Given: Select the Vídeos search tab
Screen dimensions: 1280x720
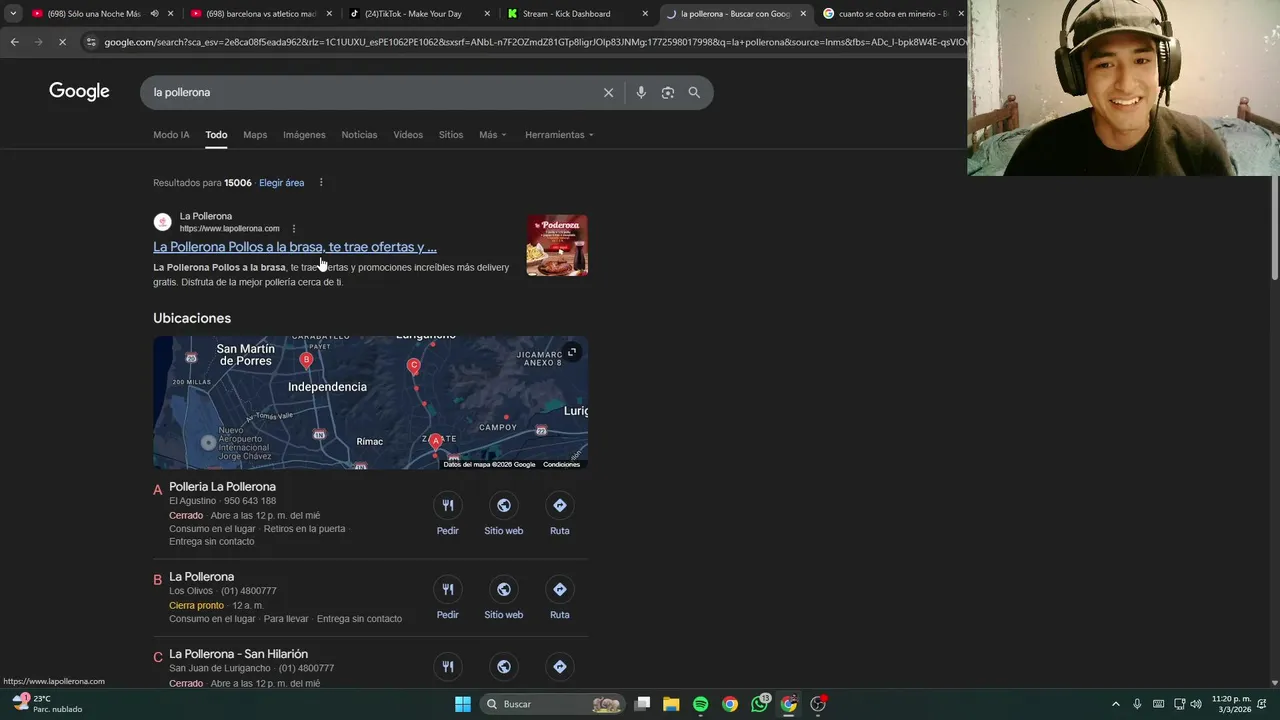Looking at the screenshot, I should click(x=408, y=135).
